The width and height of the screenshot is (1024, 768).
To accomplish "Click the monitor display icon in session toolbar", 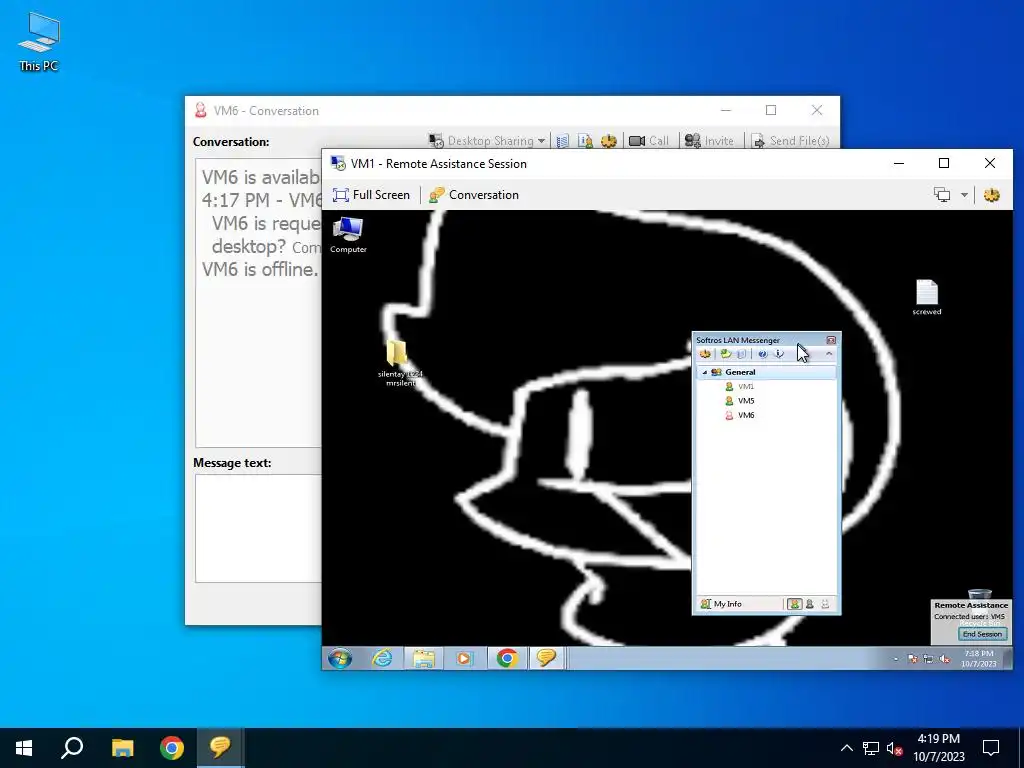I will (942, 195).
